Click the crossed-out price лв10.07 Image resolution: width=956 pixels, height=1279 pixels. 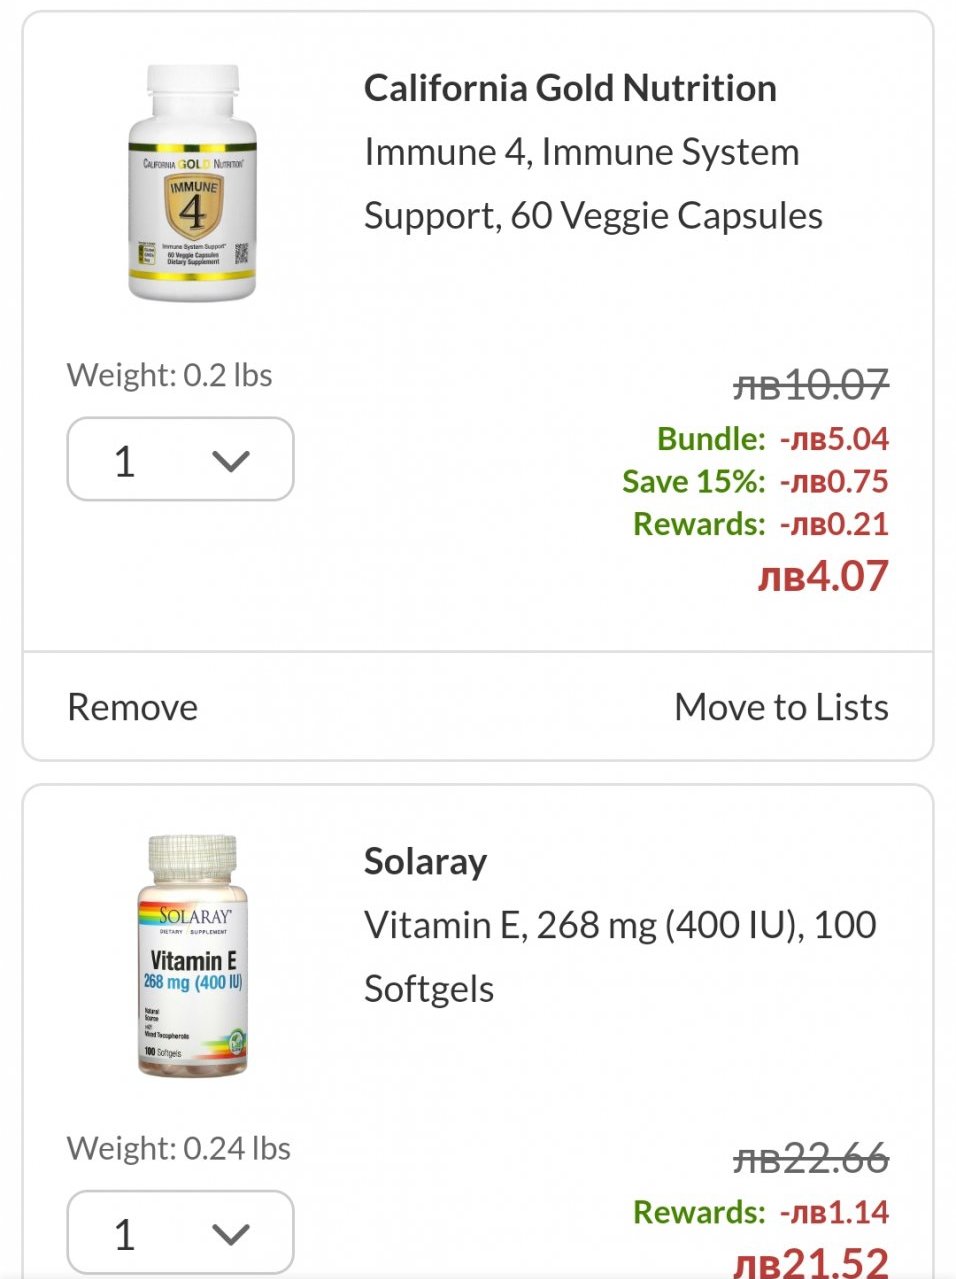coord(810,384)
